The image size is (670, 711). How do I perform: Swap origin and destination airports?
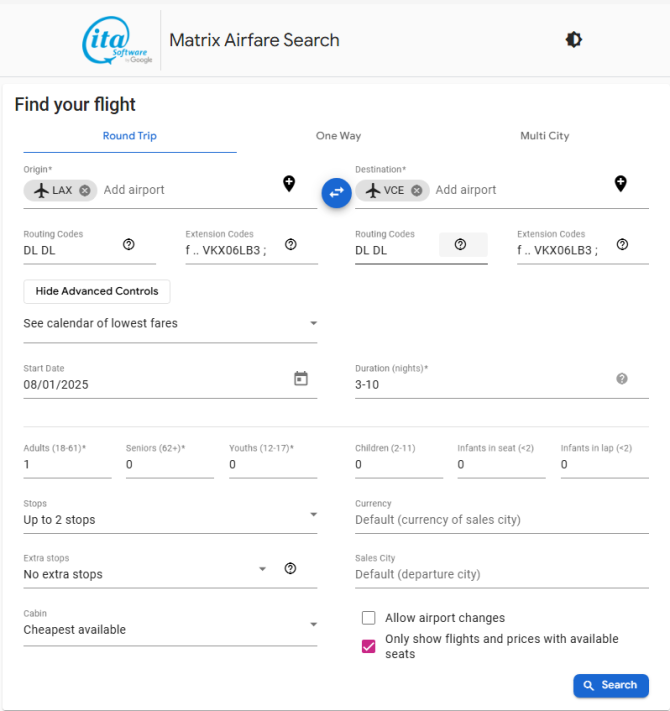coord(336,193)
